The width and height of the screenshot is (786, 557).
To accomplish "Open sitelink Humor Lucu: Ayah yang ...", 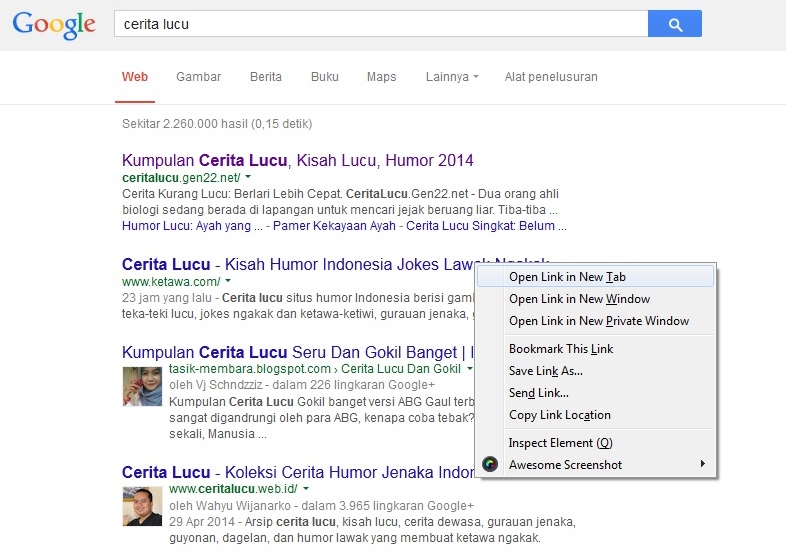I will [x=192, y=226].
